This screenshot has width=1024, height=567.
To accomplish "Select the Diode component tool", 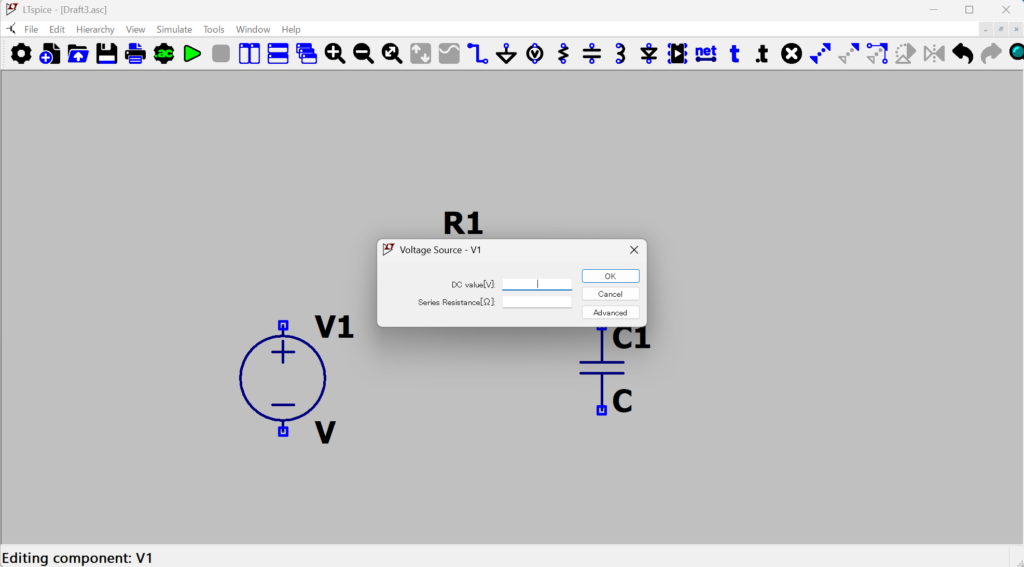I will (x=649, y=53).
